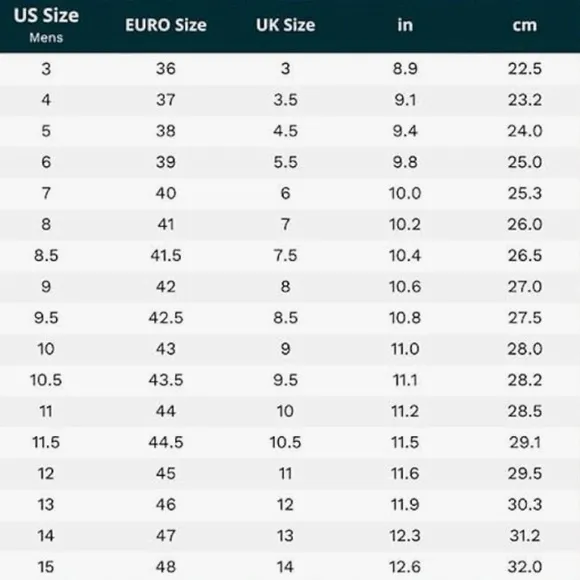Click the UK Size column header
This screenshot has height=580, width=580.
[x=286, y=25]
